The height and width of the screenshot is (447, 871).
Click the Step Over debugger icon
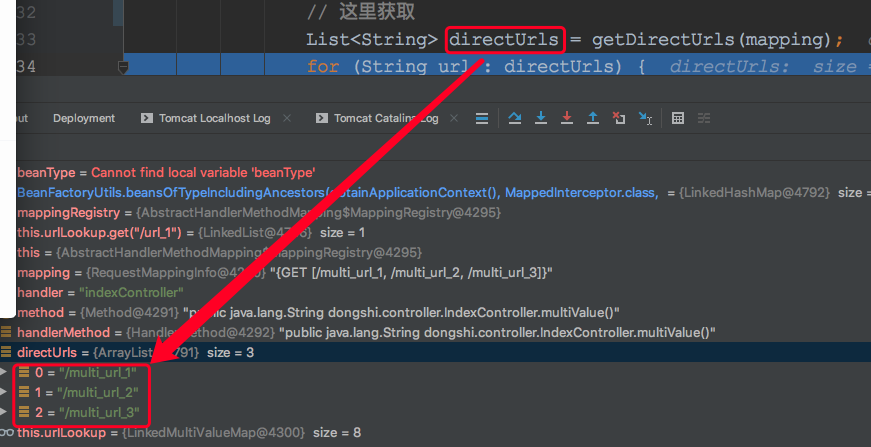tap(515, 118)
